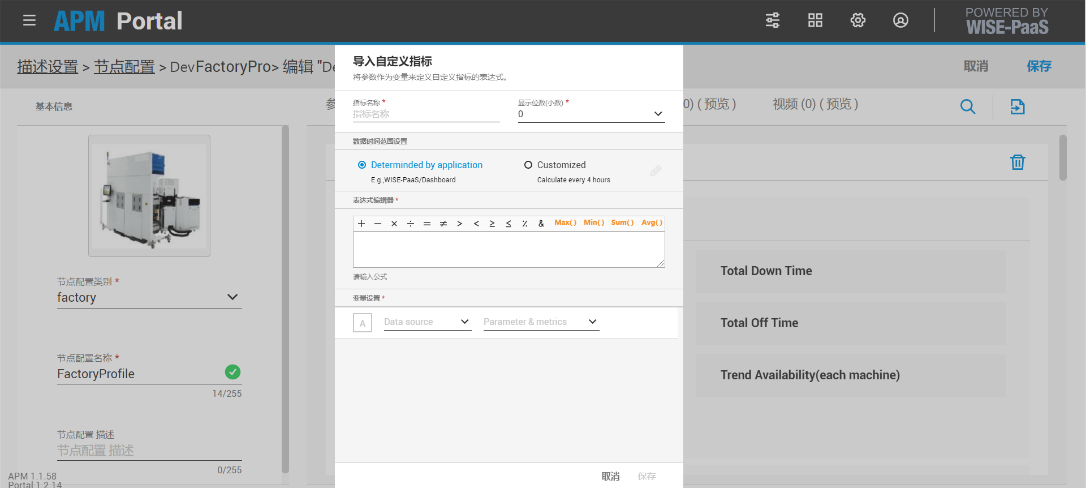The image size is (1086, 488).
Task: Click 取消 button in dialog footer
Action: [x=610, y=476]
